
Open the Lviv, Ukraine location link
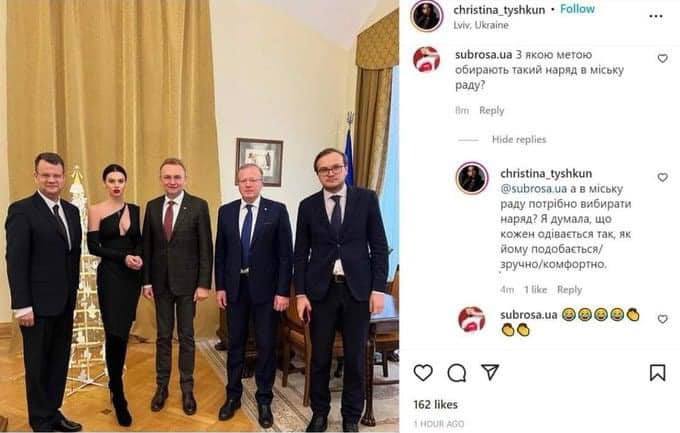(481, 25)
